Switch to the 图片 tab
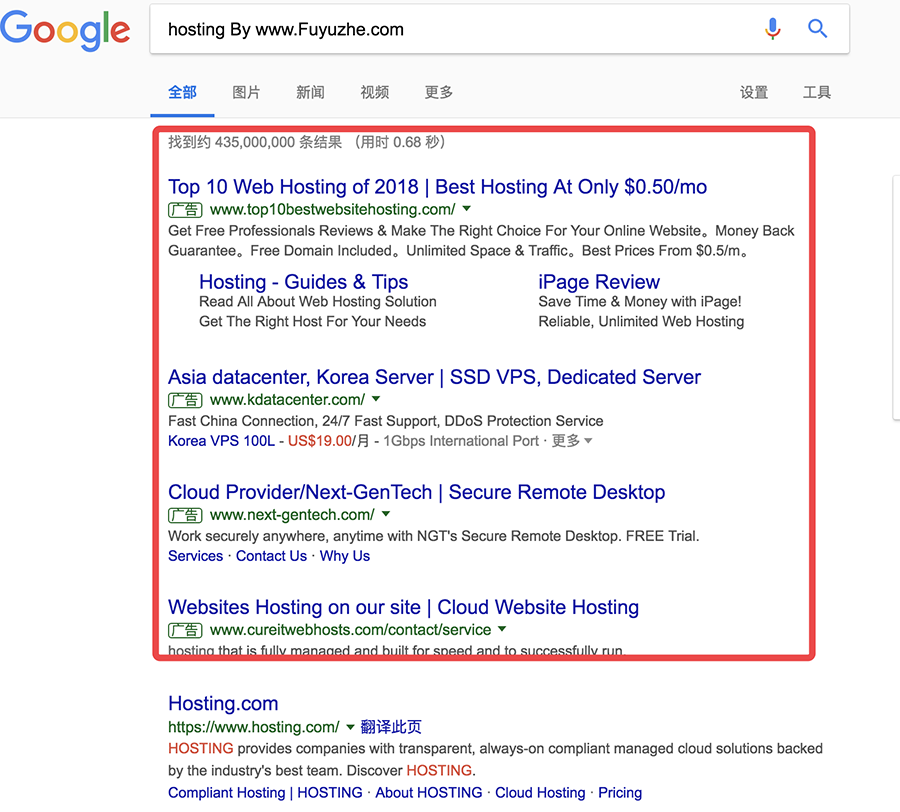Screen dimensions: 900x812 pos(246,92)
